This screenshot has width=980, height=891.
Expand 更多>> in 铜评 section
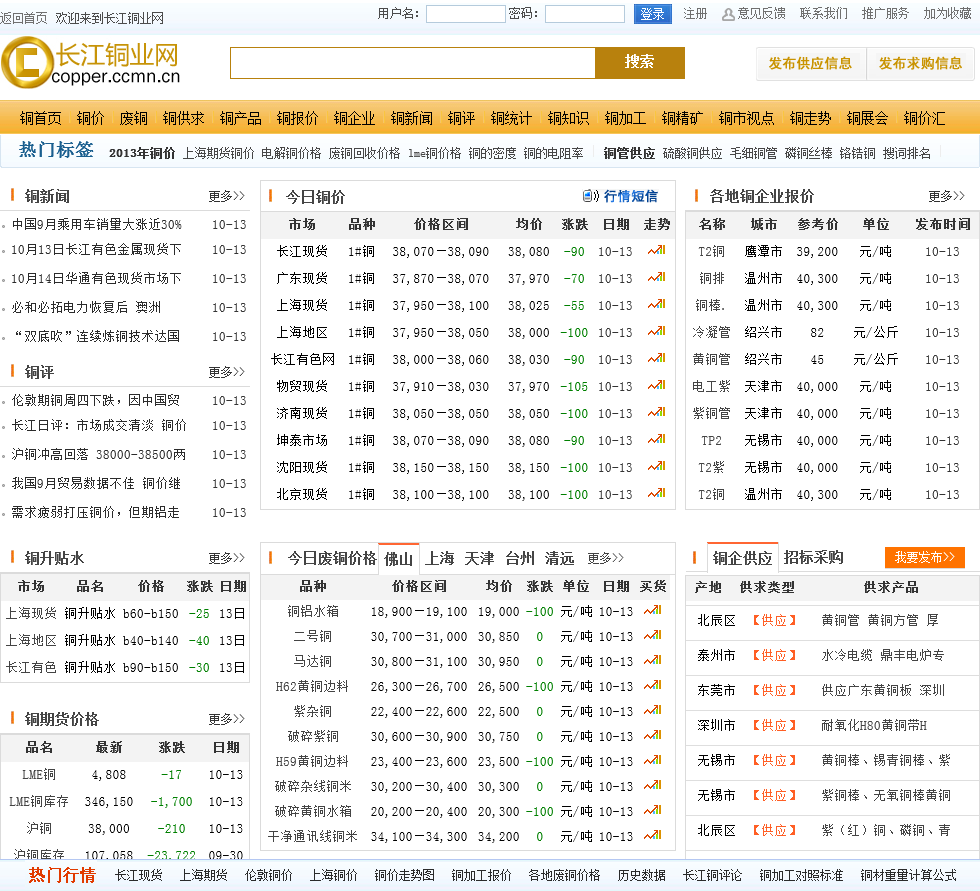[226, 372]
